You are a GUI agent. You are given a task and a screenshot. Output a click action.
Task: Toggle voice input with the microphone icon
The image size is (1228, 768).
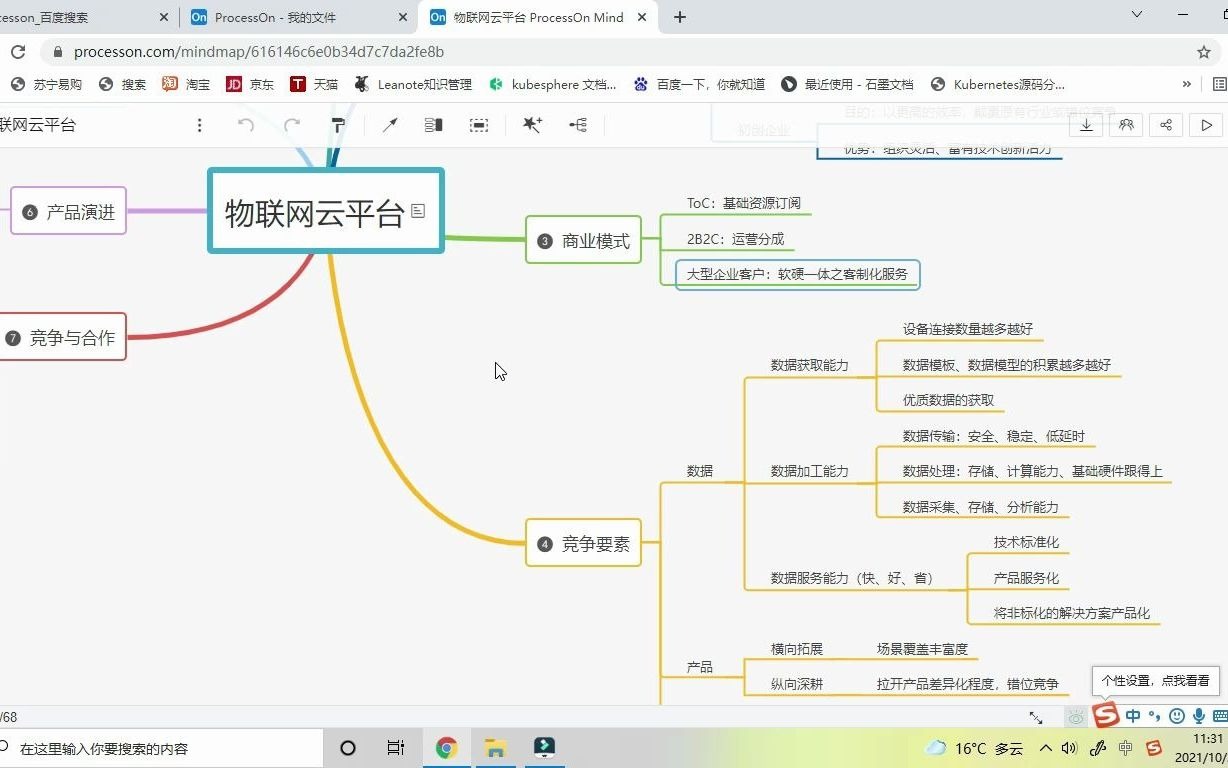coord(1198,717)
